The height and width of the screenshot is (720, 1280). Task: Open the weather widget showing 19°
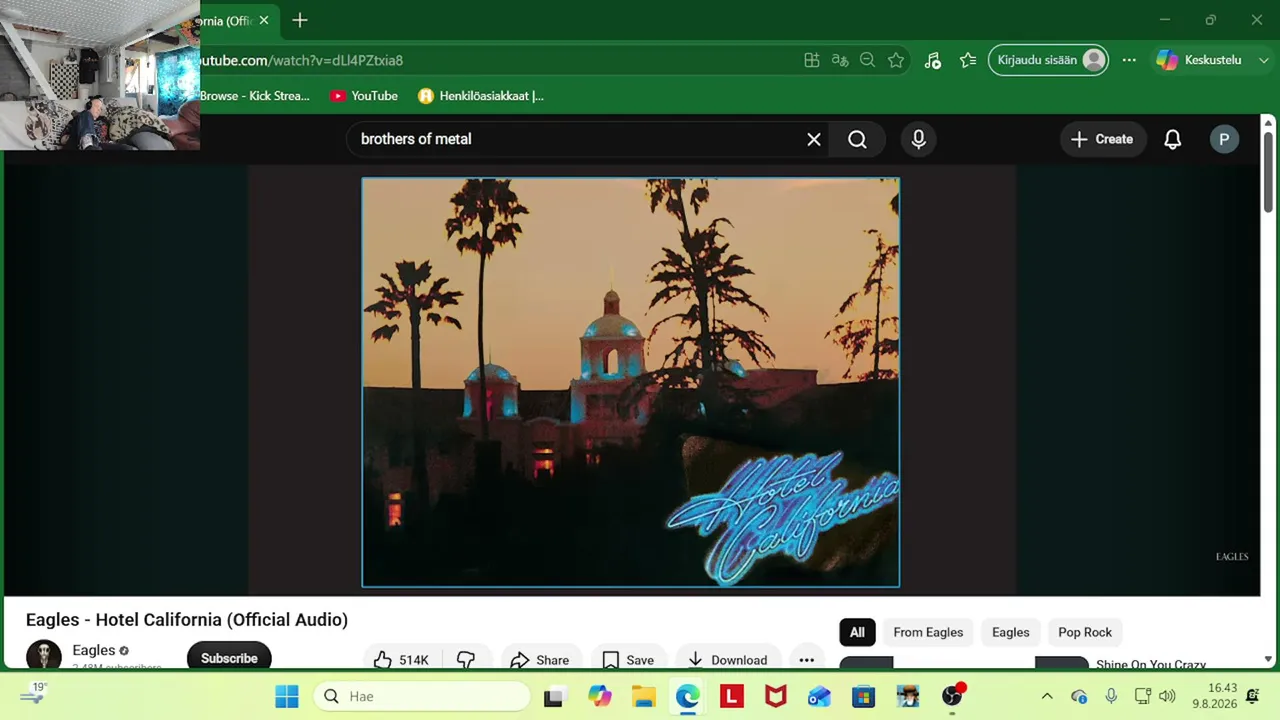(x=33, y=694)
